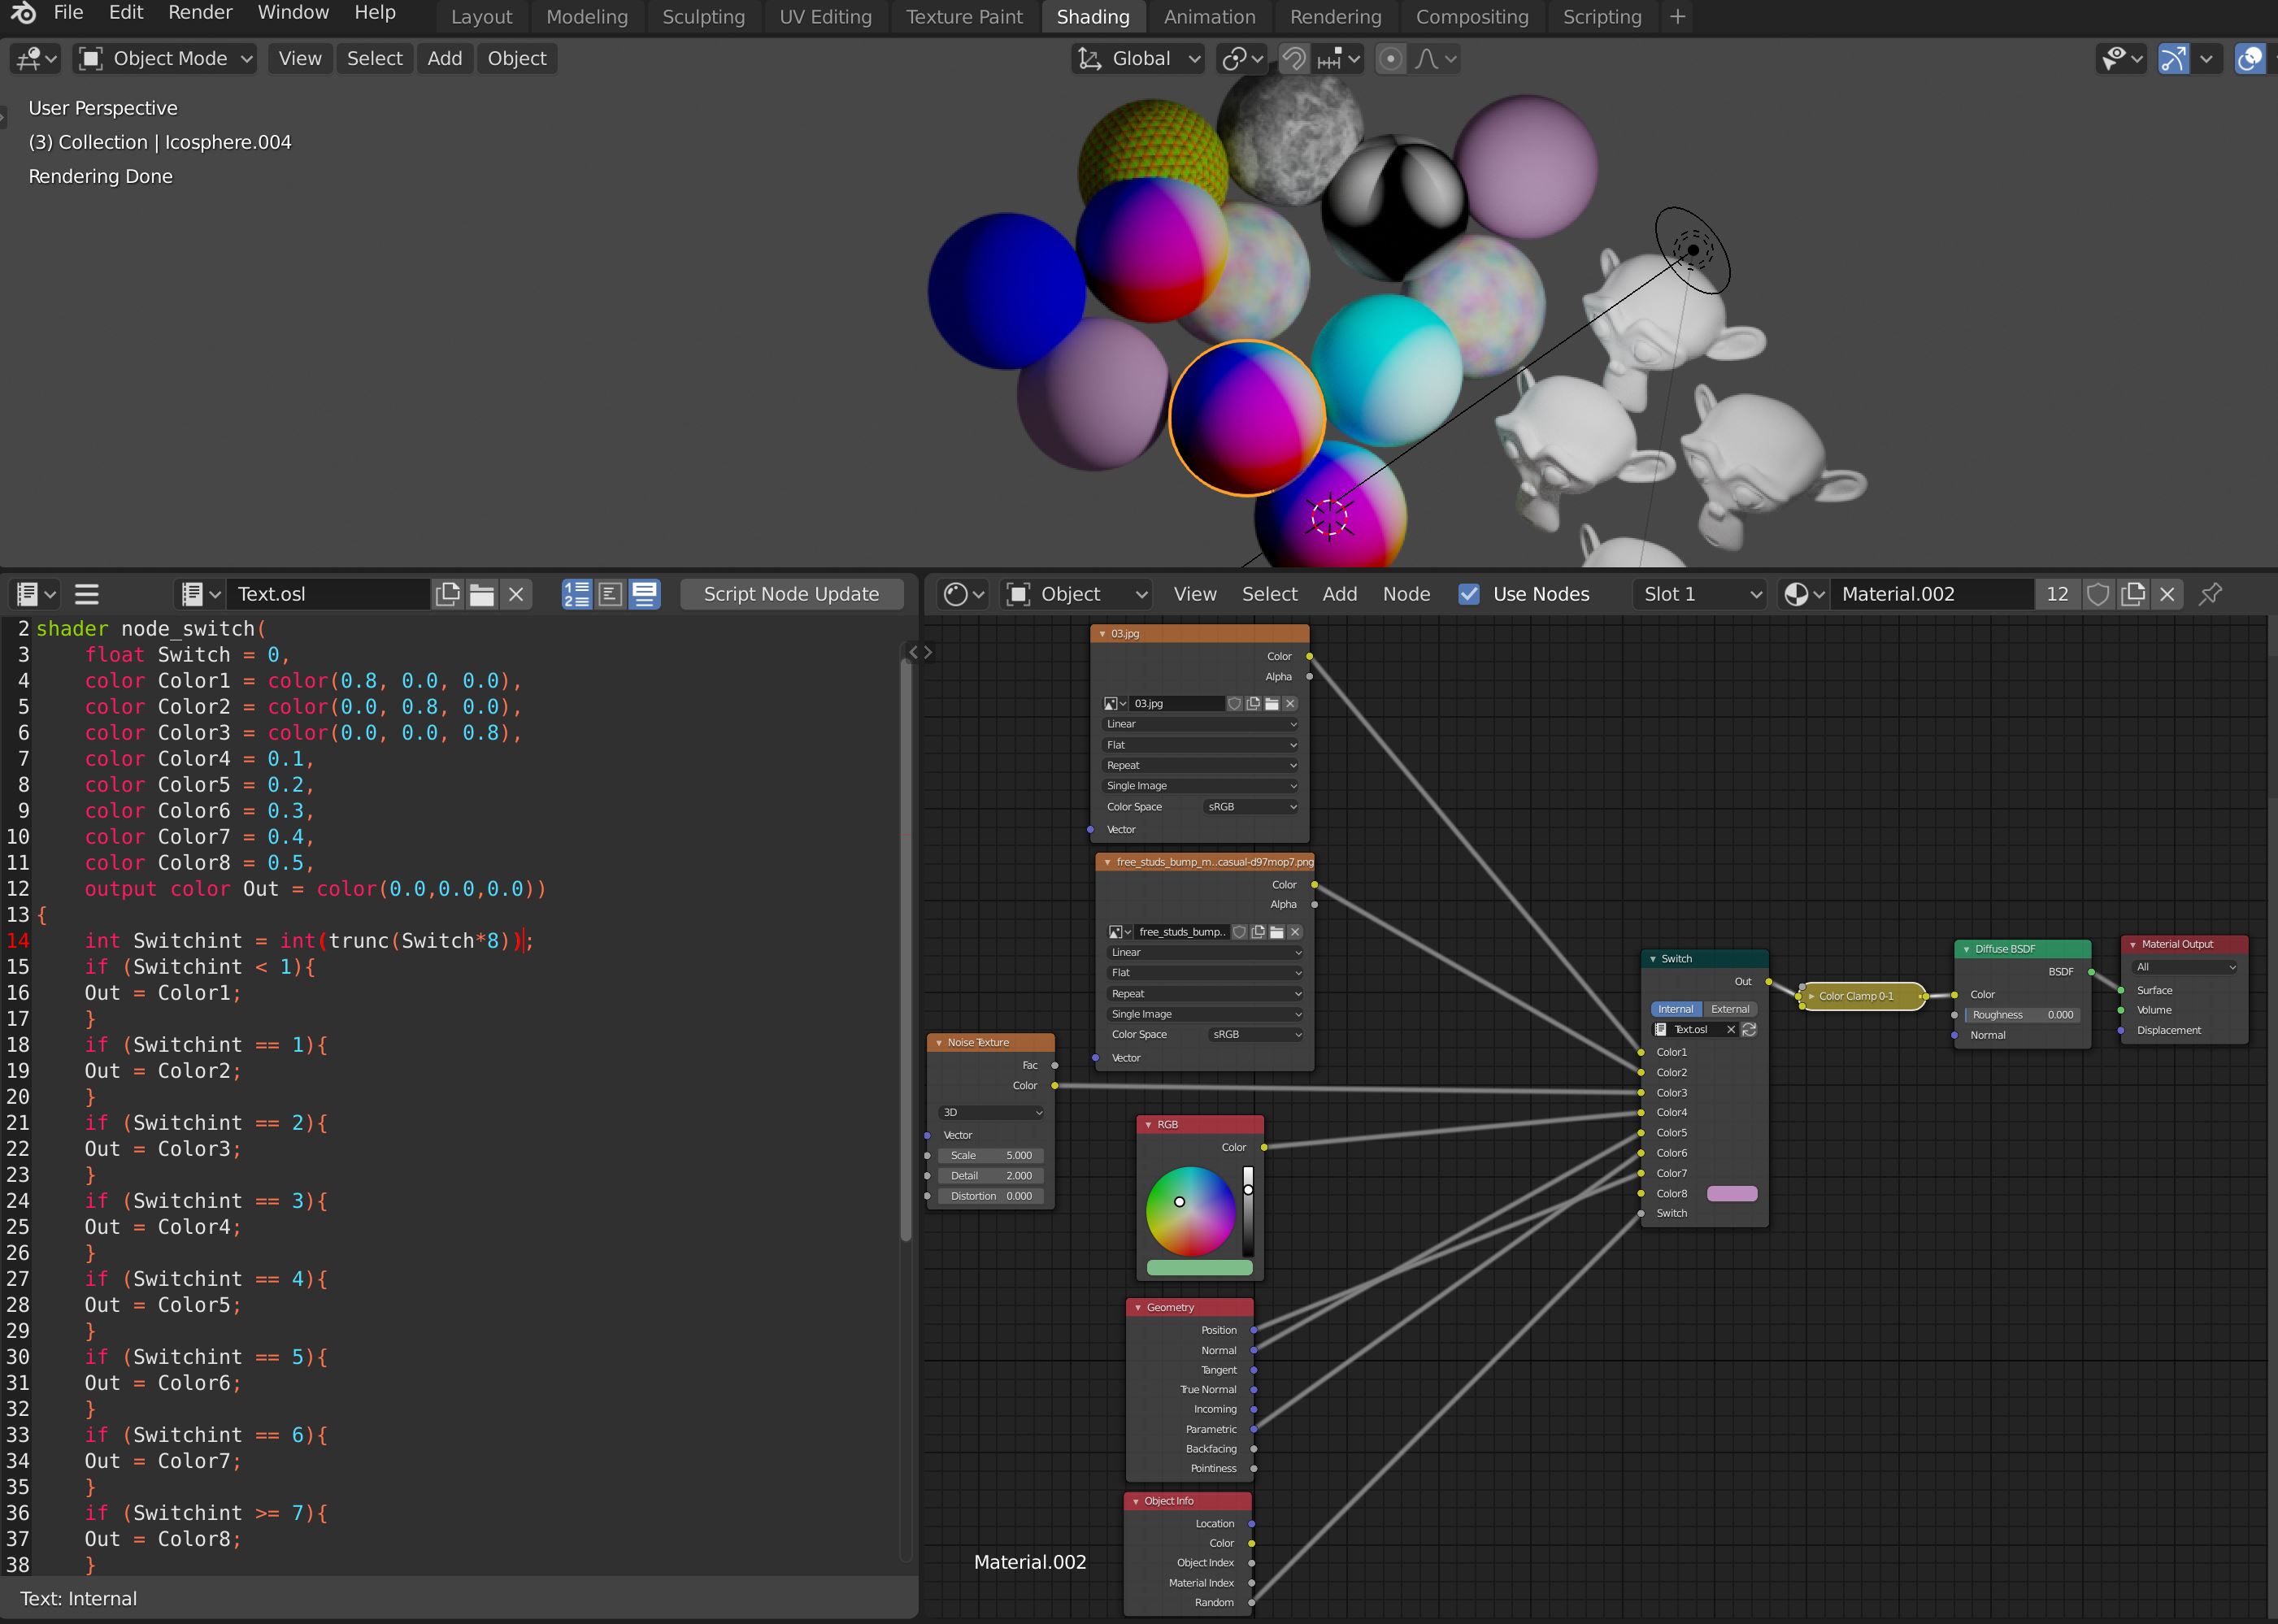Click Noise Texture Scale field
Viewport: 2278px width, 1624px height.
990,1155
